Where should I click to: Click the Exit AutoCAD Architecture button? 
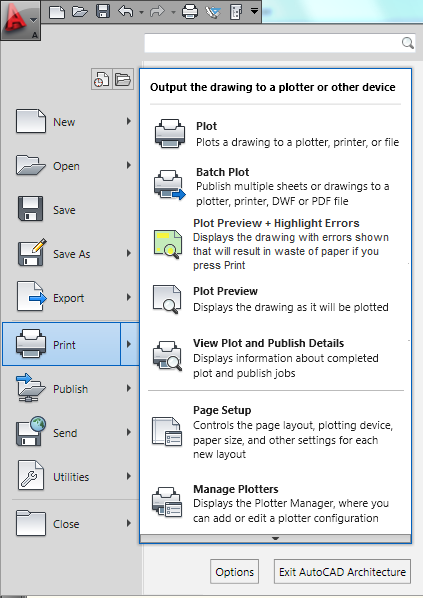pyautogui.click(x=342, y=572)
